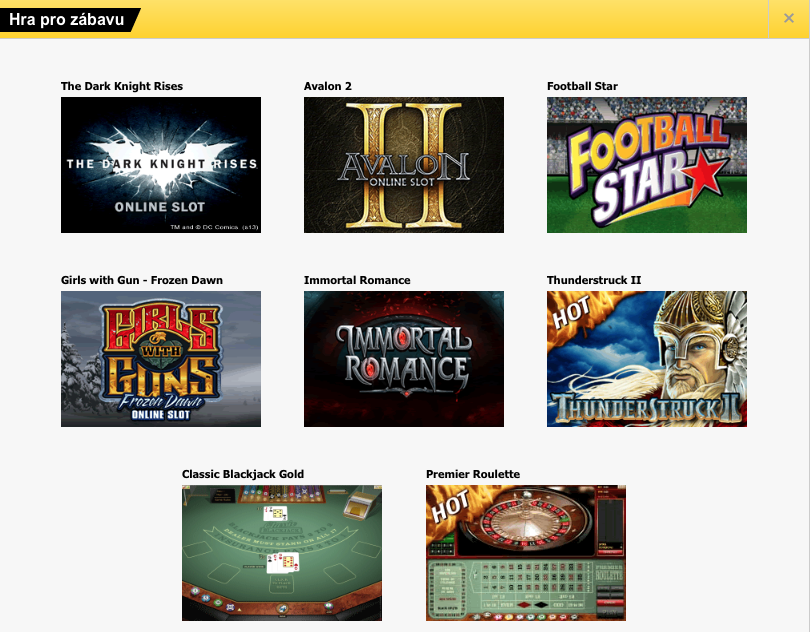
Task: Click the 'Thunderstruck II' title text
Action: (x=594, y=280)
